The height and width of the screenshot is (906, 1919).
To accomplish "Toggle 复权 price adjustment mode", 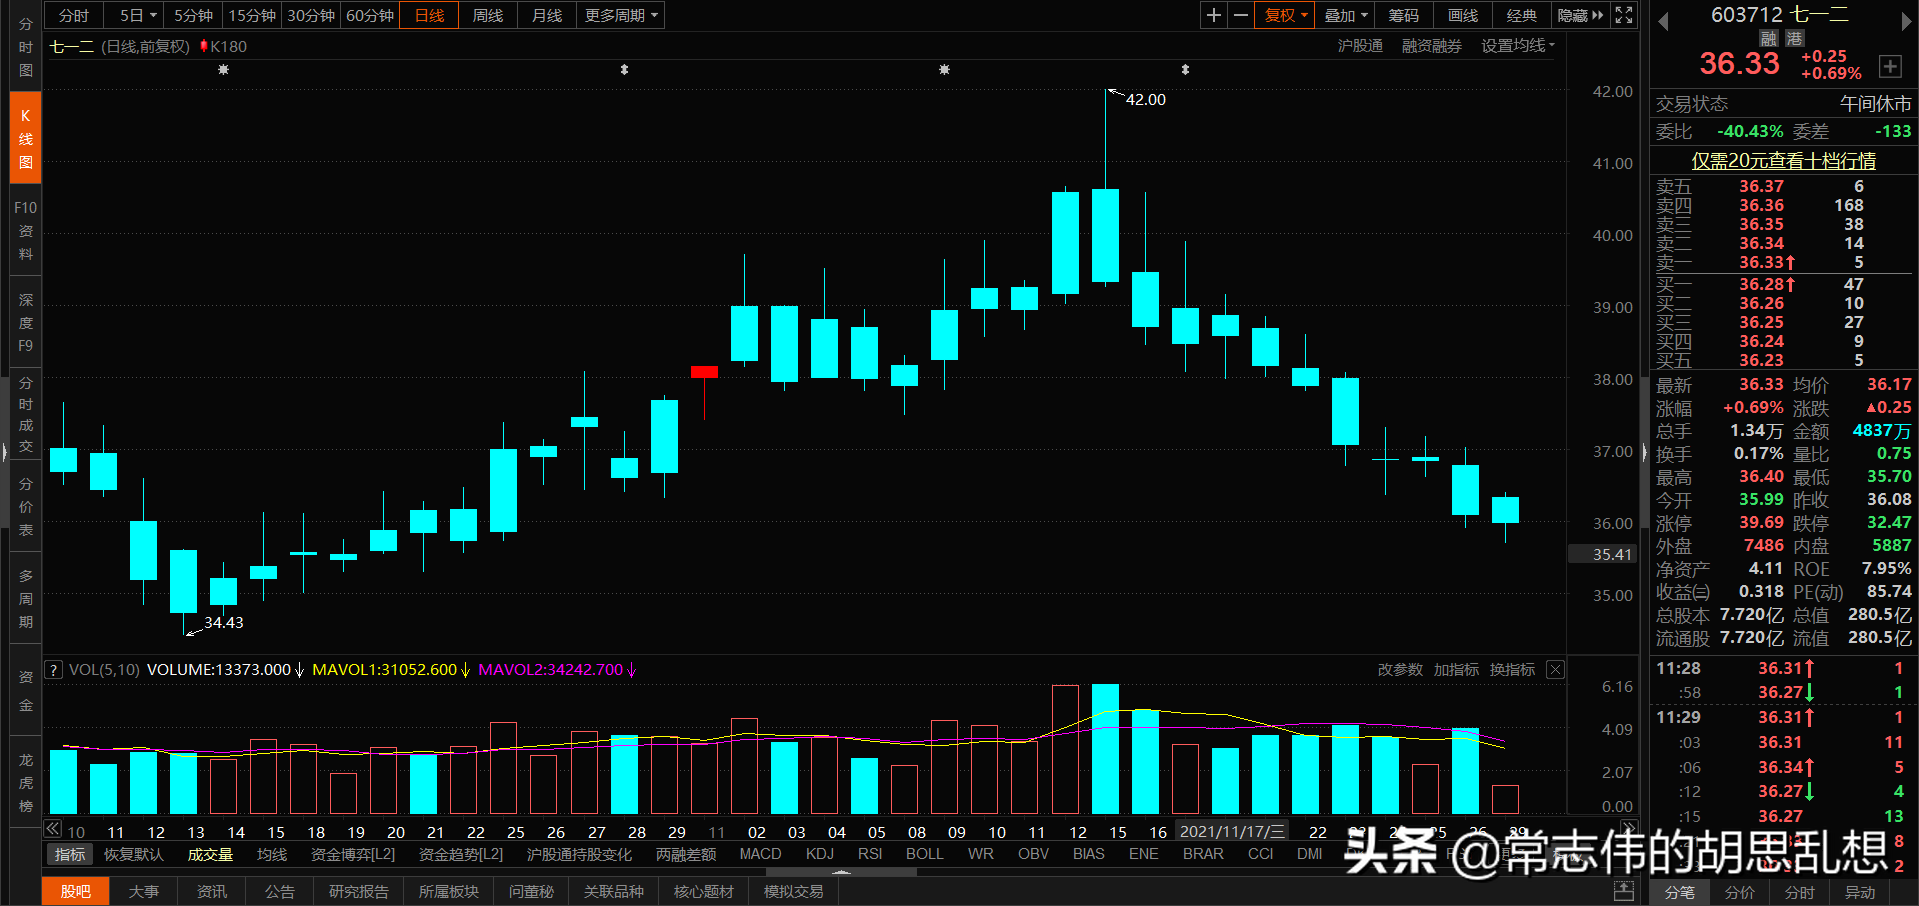I will (1283, 15).
